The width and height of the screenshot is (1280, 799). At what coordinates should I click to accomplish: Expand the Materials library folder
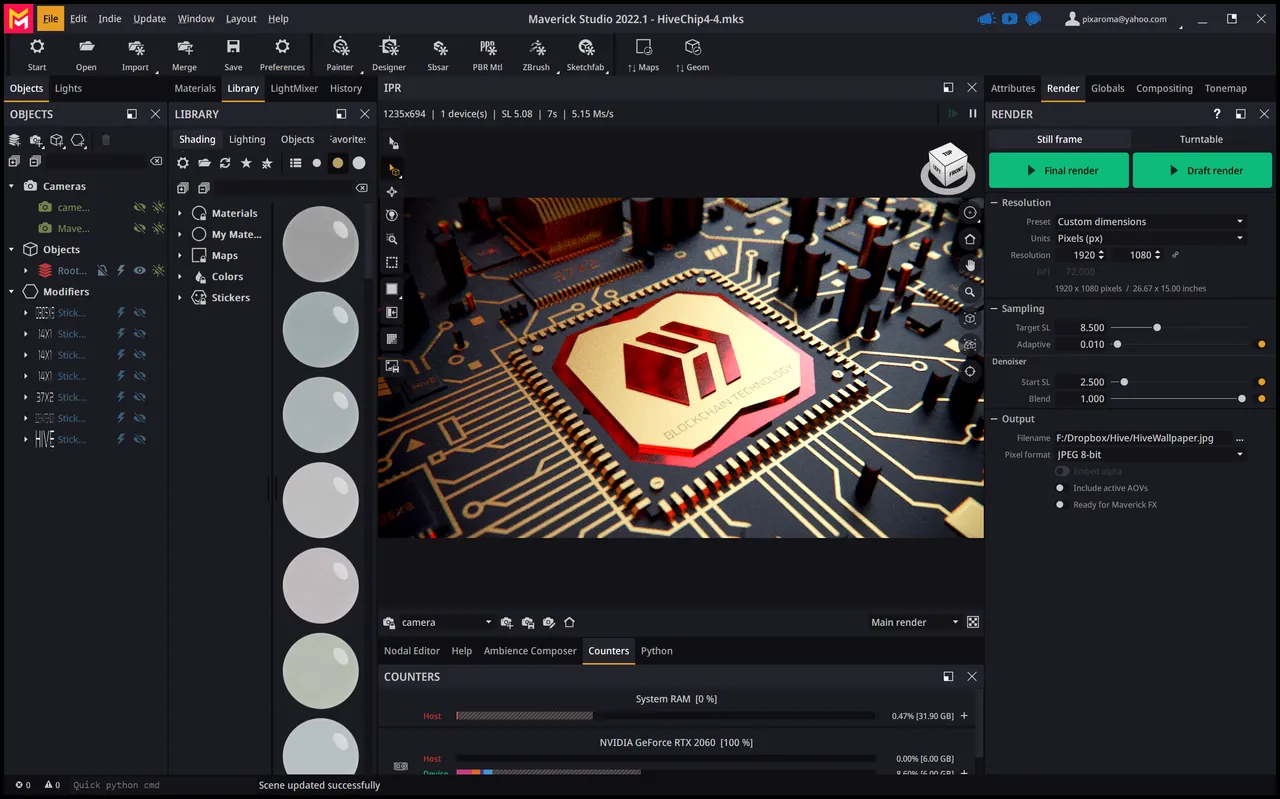pyautogui.click(x=180, y=213)
